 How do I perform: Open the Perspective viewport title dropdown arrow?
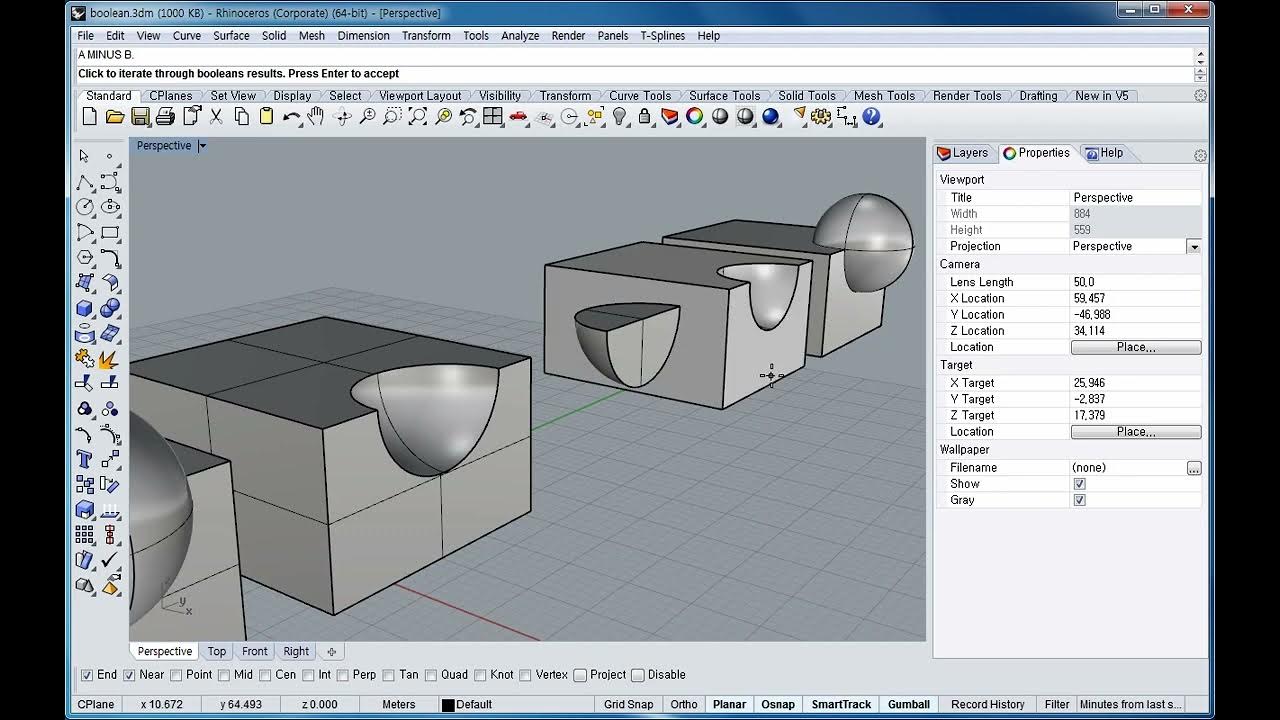coord(202,146)
